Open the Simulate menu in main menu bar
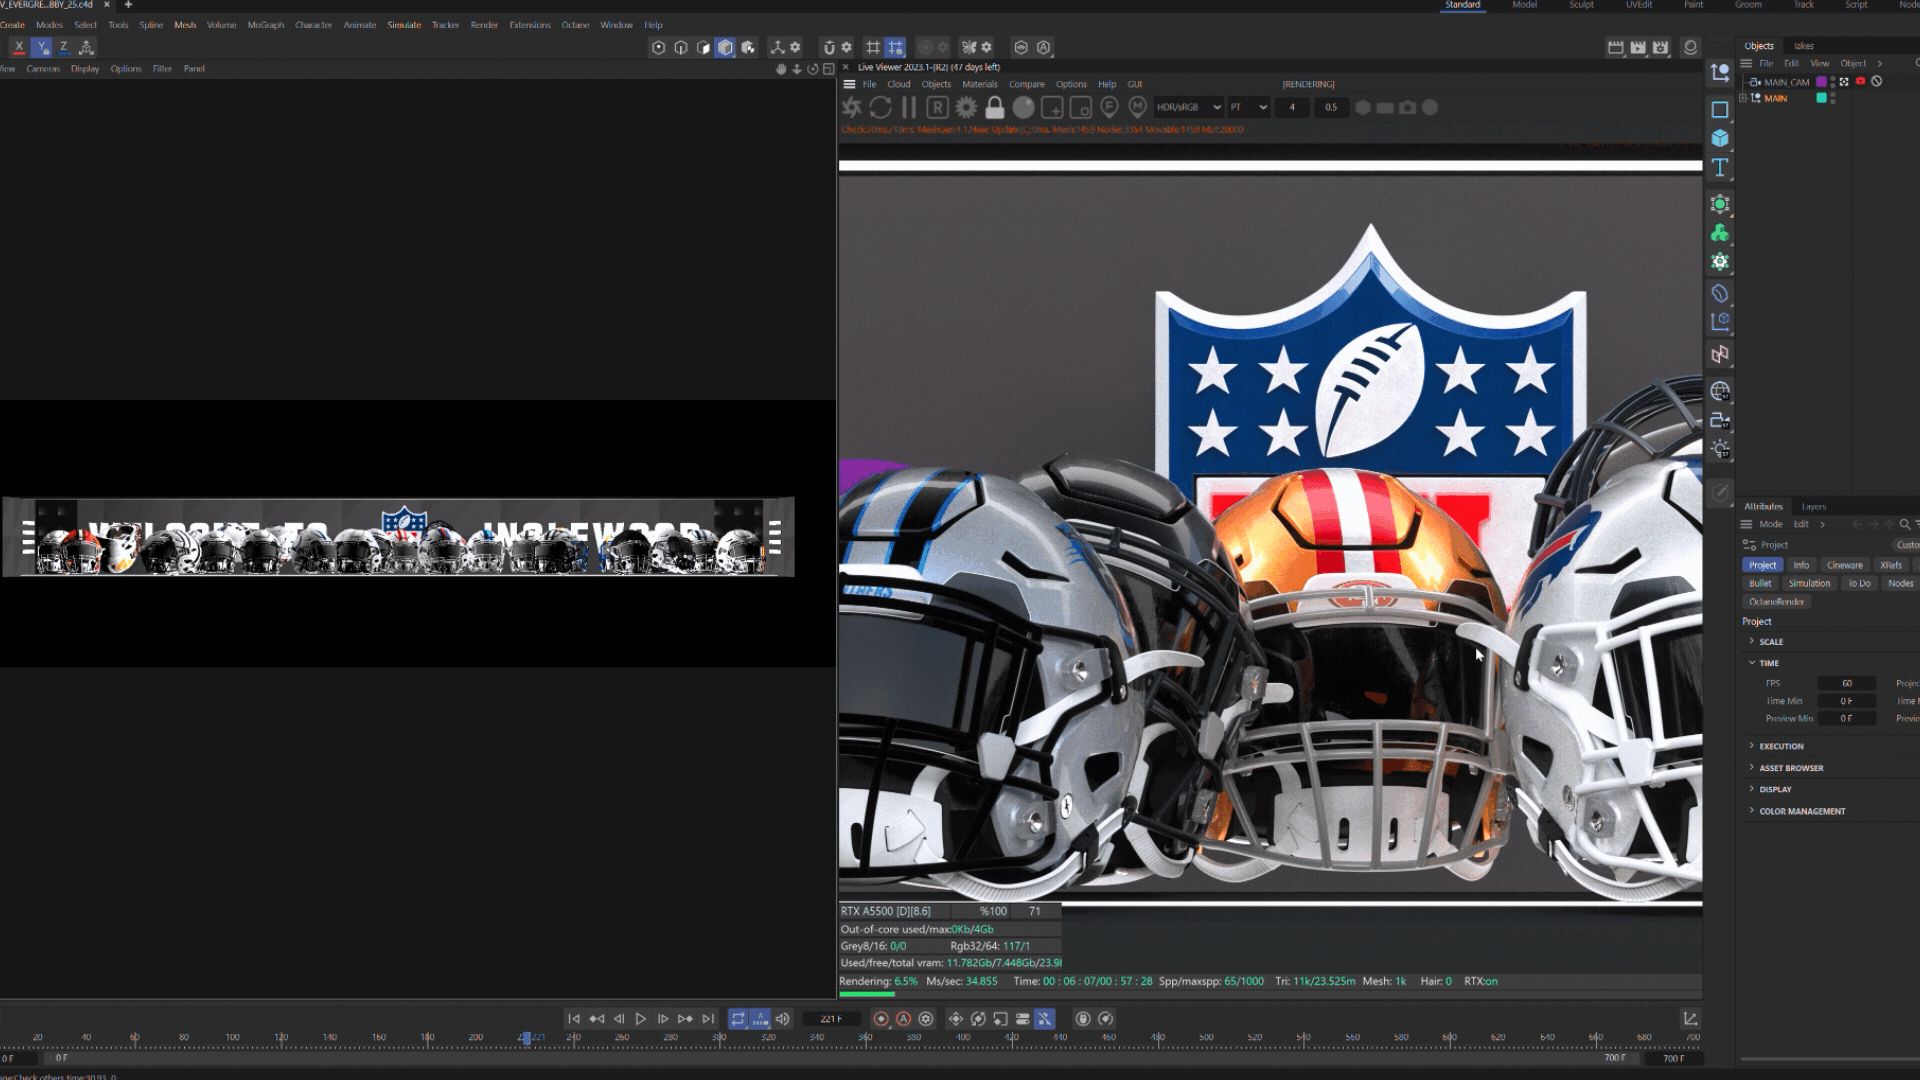 point(404,25)
